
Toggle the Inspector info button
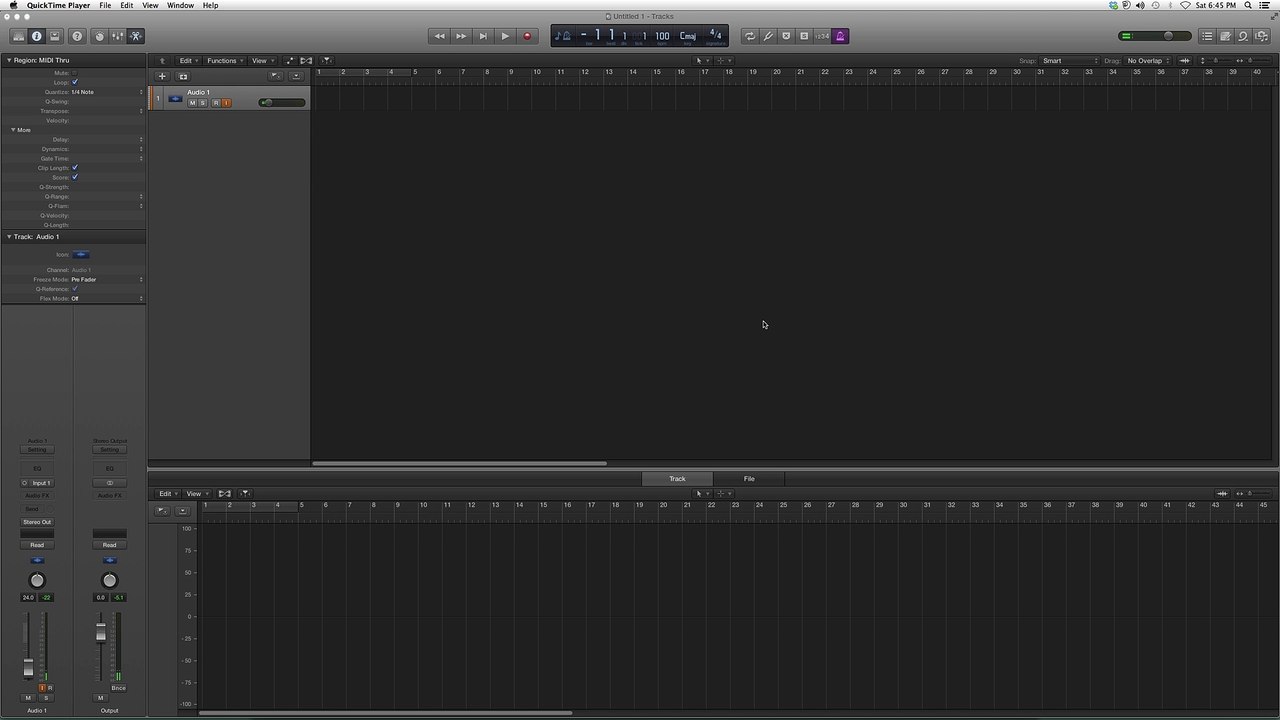(x=37, y=36)
